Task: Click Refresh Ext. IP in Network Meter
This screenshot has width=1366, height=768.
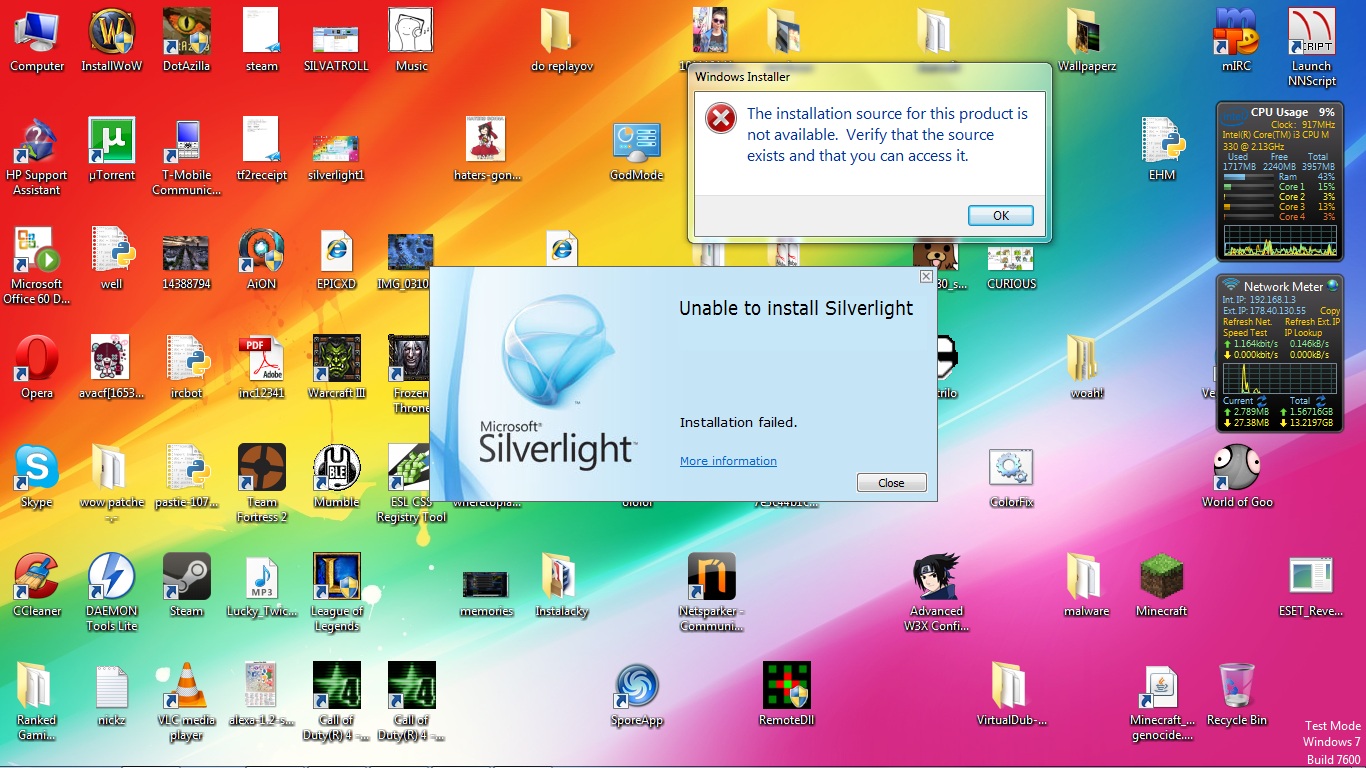Action: [1312, 322]
